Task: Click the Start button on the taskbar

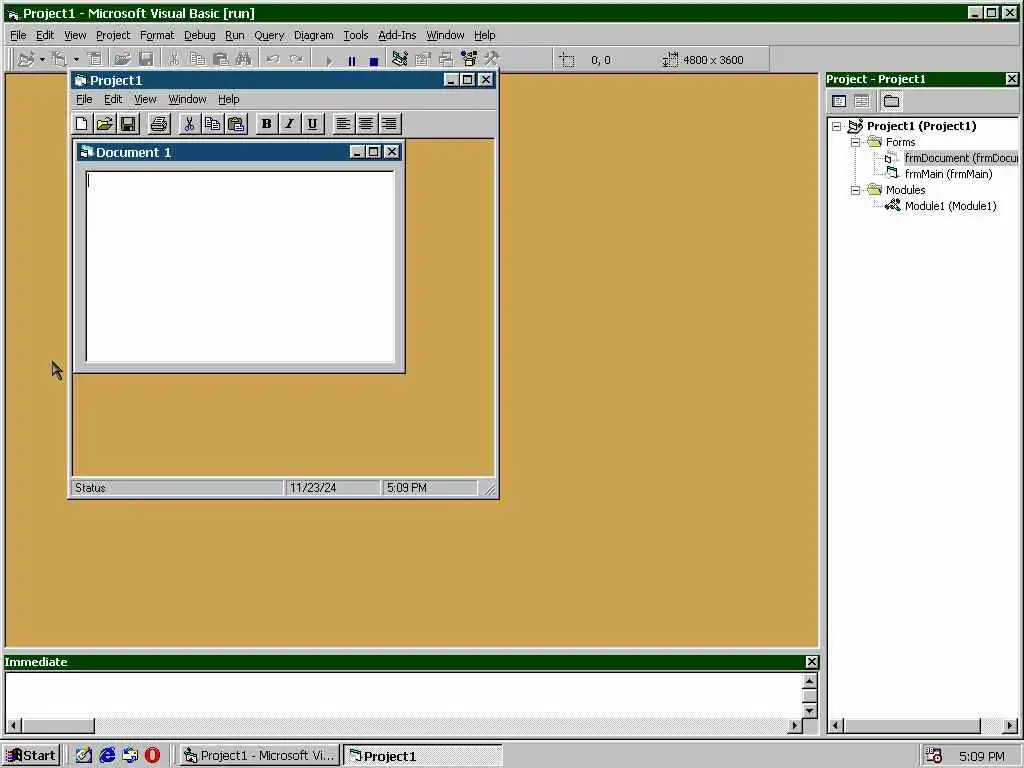Action: point(31,756)
